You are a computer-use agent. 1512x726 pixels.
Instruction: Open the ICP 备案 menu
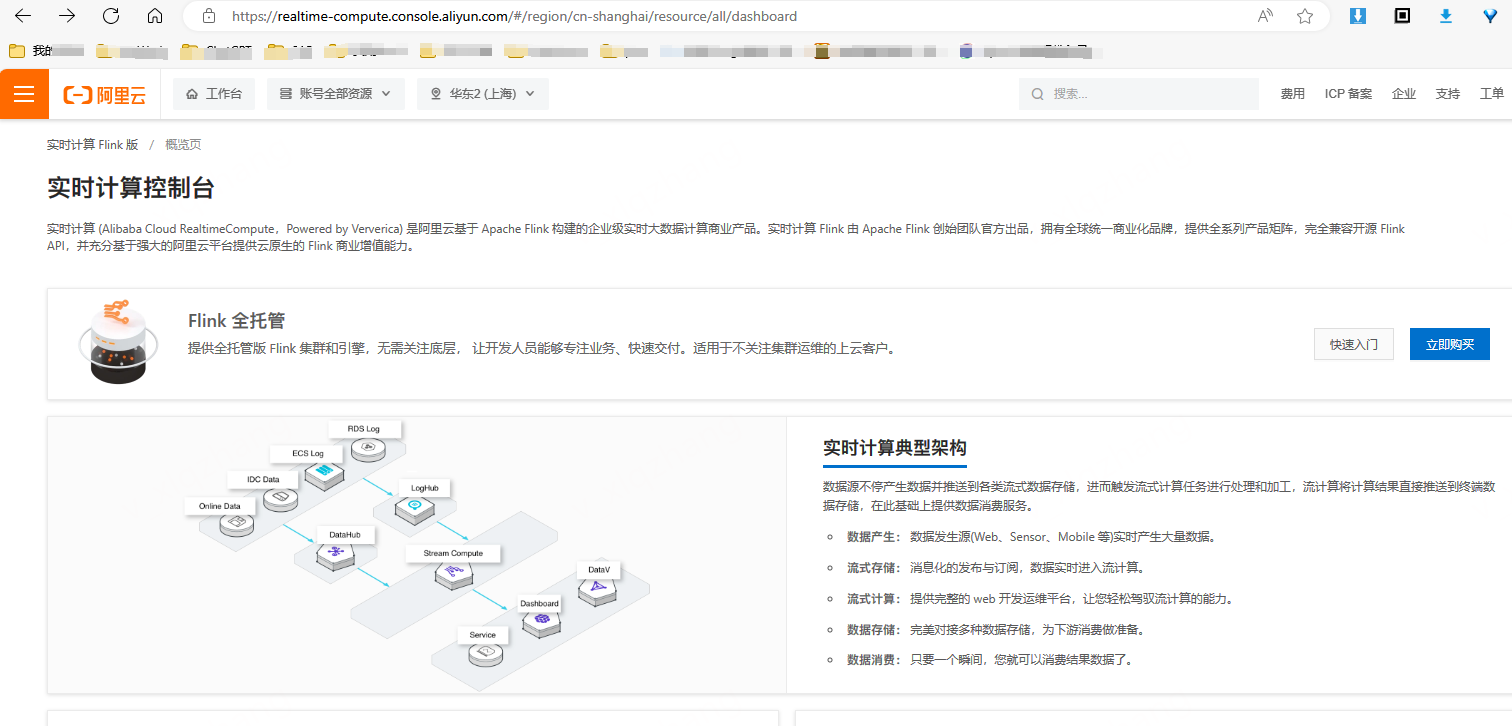(x=1348, y=94)
